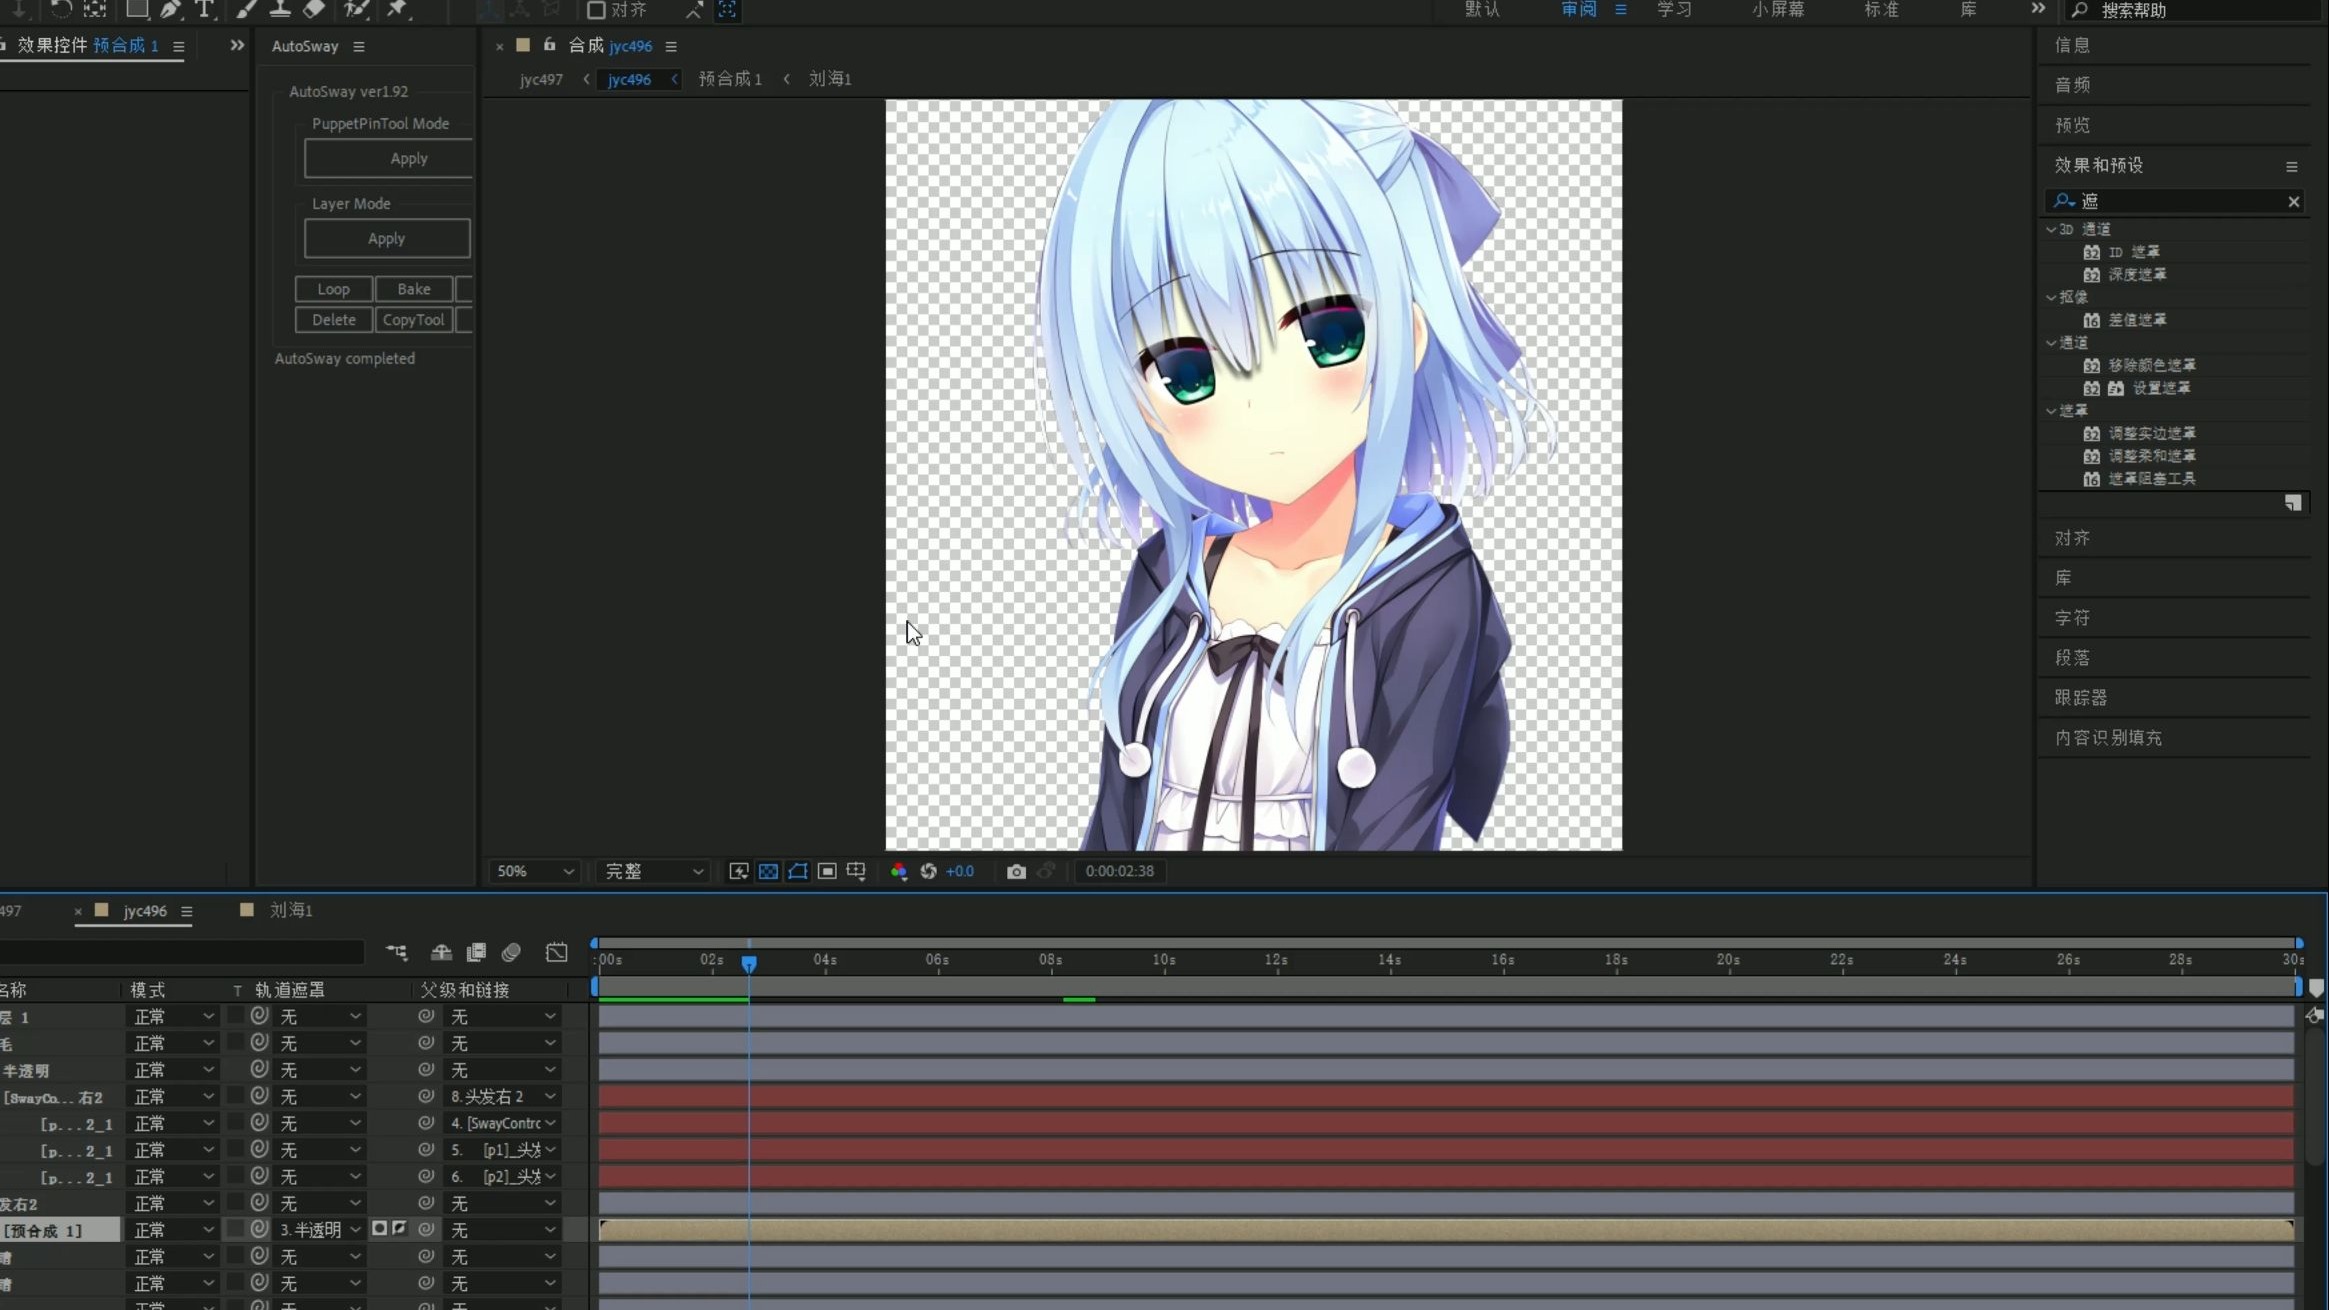This screenshot has width=2329, height=1310.
Task: Switch to the 默认 workspace
Action: click(x=1482, y=9)
